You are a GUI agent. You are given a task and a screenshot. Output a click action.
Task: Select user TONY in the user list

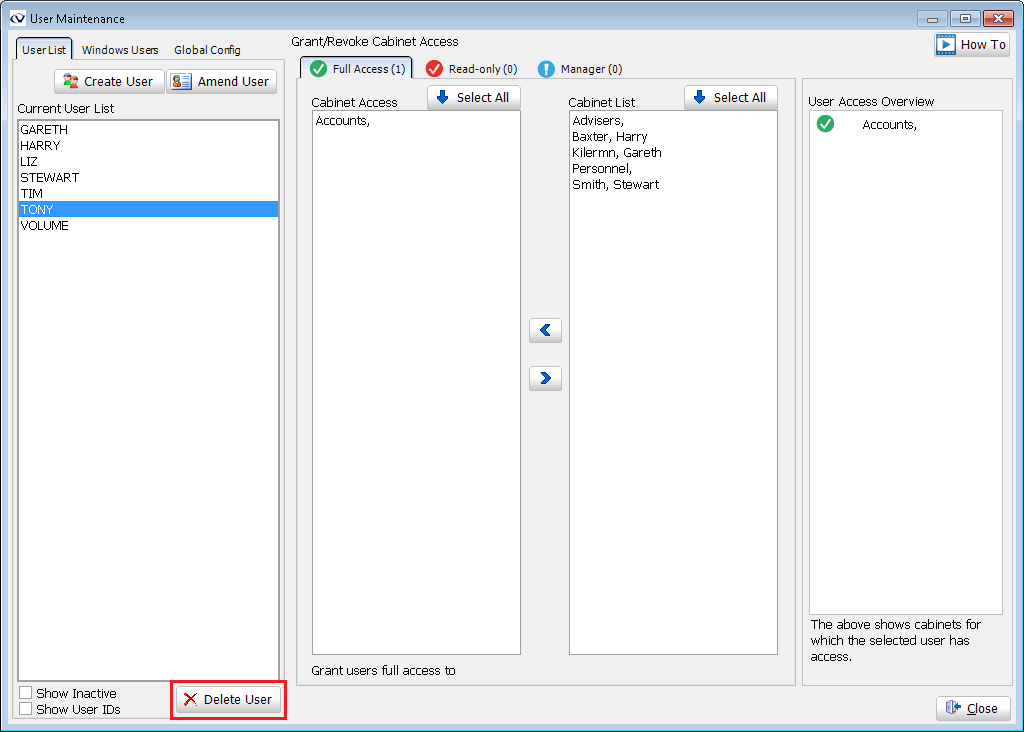[148, 210]
